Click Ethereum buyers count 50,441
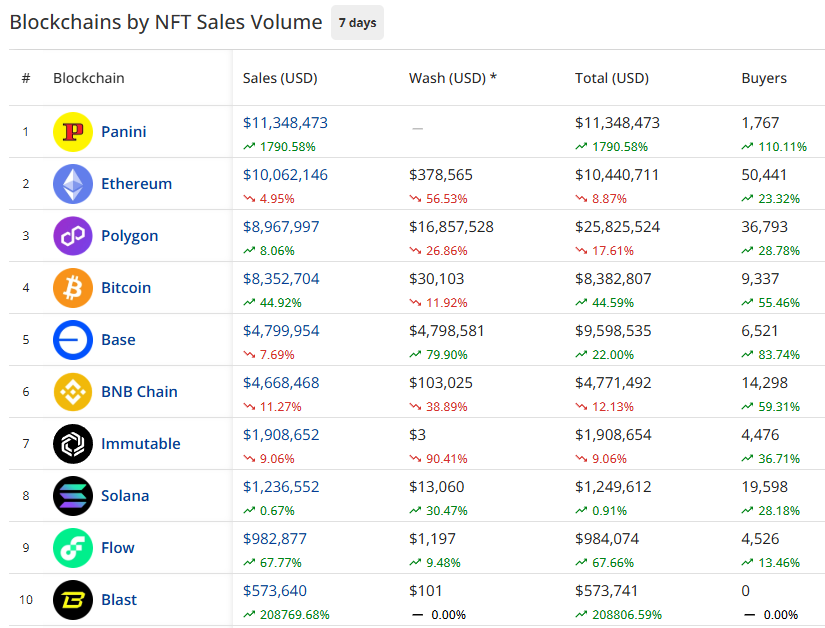Screen dimensions: 825x628 pos(764,175)
